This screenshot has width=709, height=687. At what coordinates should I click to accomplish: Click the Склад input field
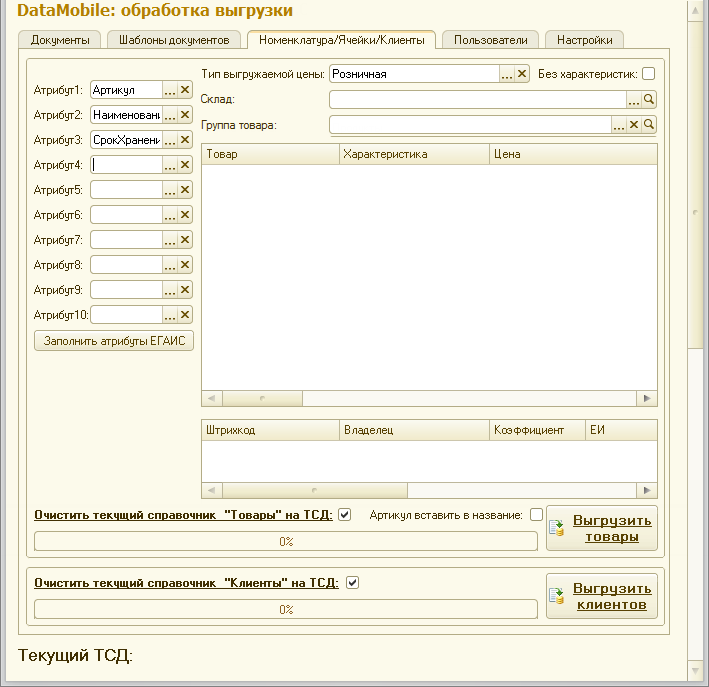coord(478,99)
